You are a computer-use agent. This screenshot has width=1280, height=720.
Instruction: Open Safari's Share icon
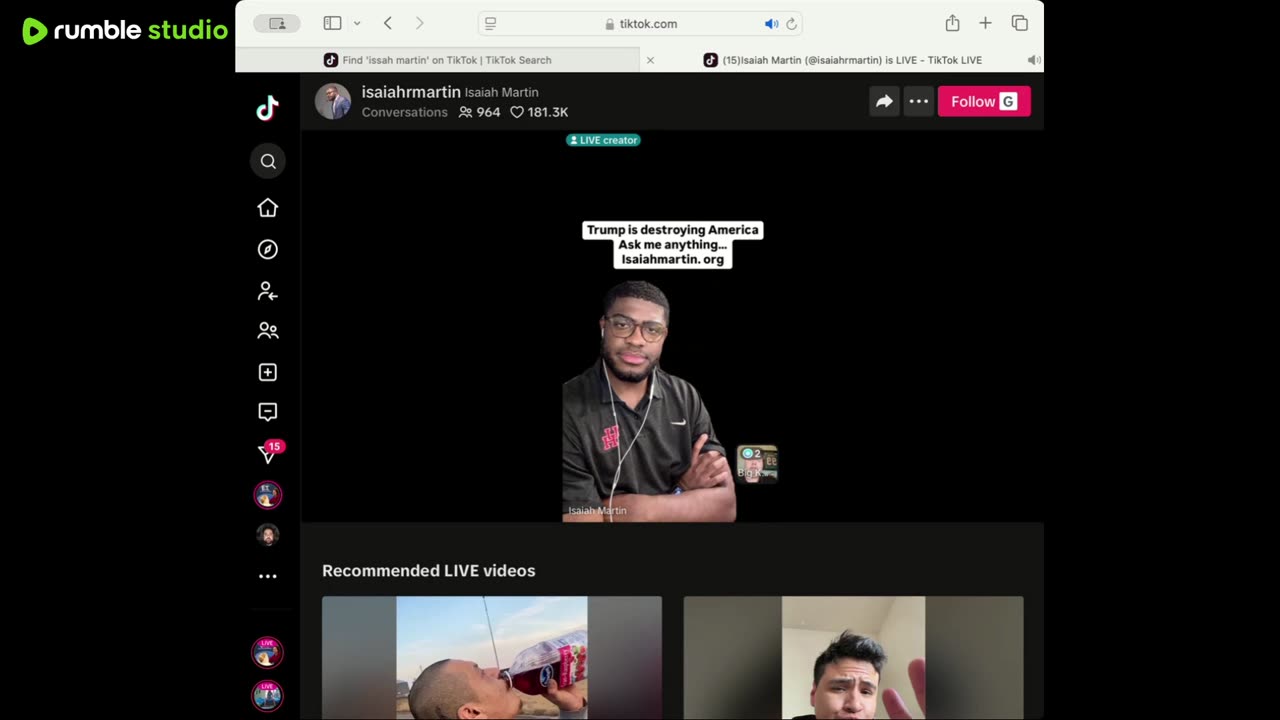(x=952, y=23)
